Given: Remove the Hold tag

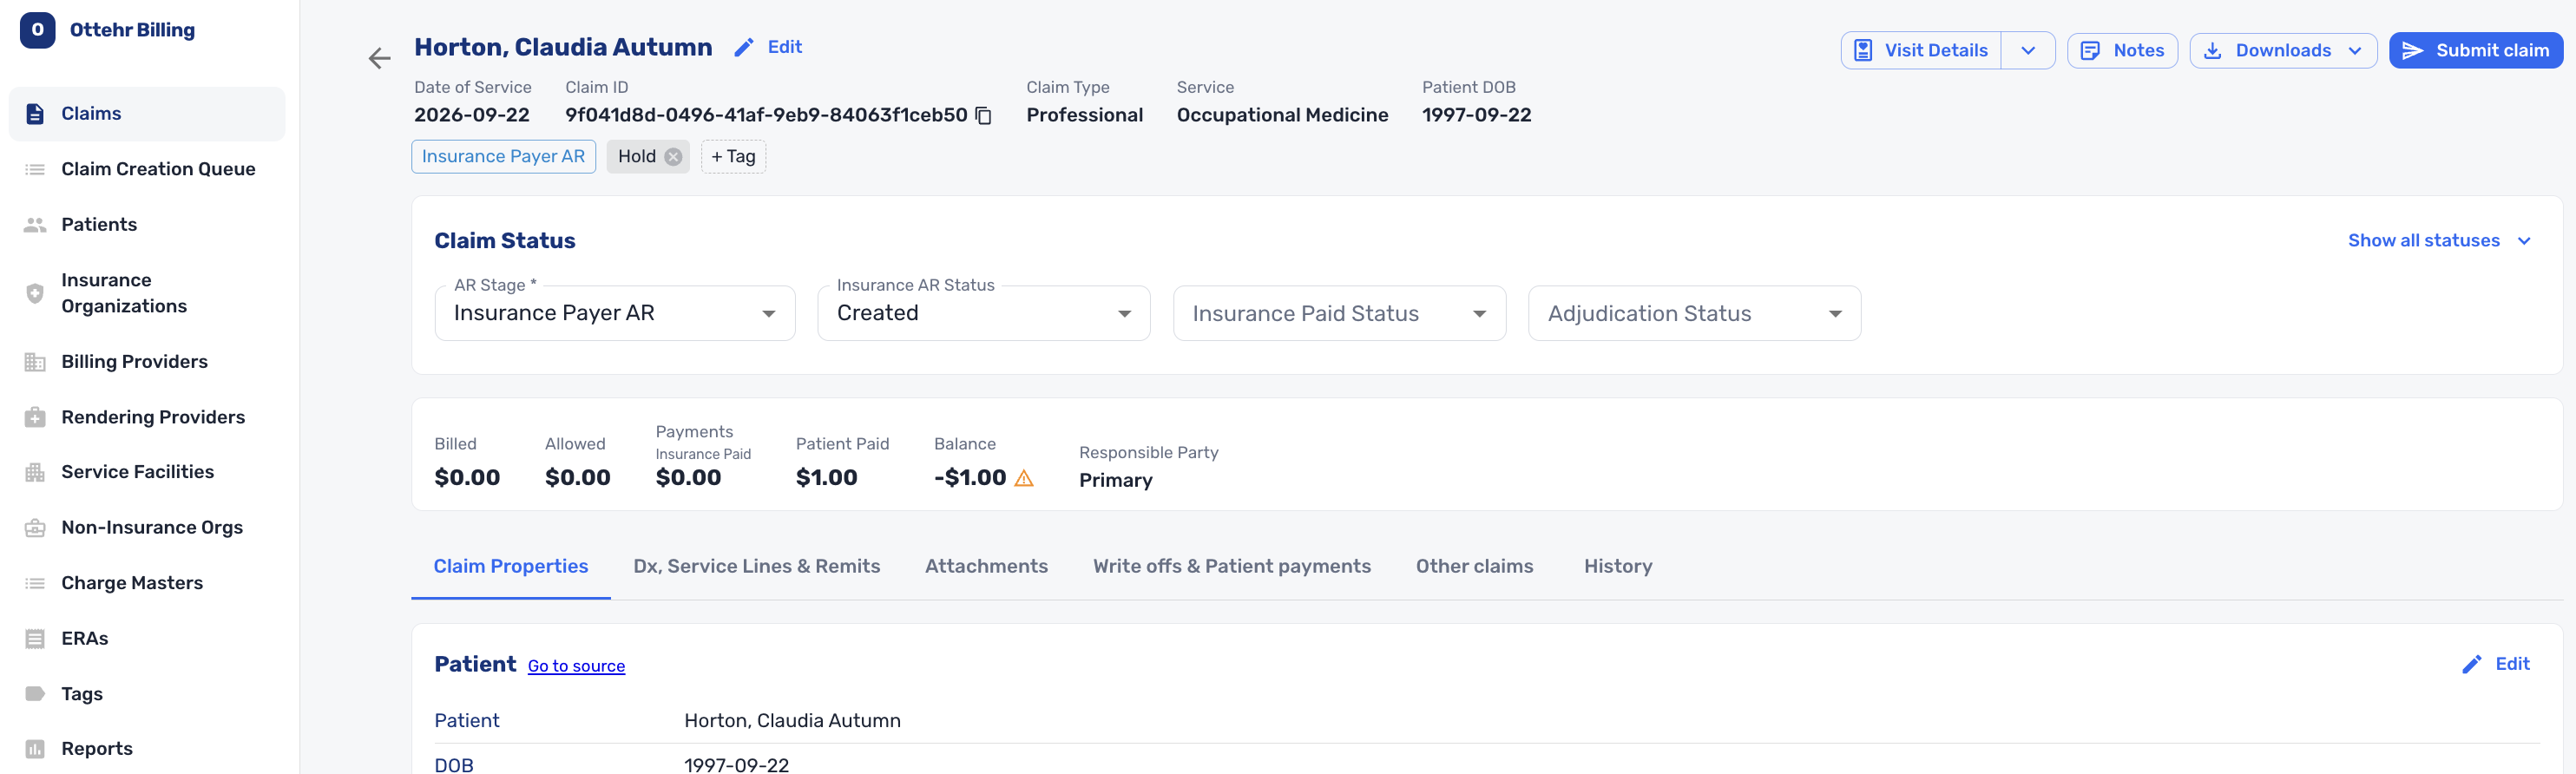Looking at the screenshot, I should (x=673, y=157).
